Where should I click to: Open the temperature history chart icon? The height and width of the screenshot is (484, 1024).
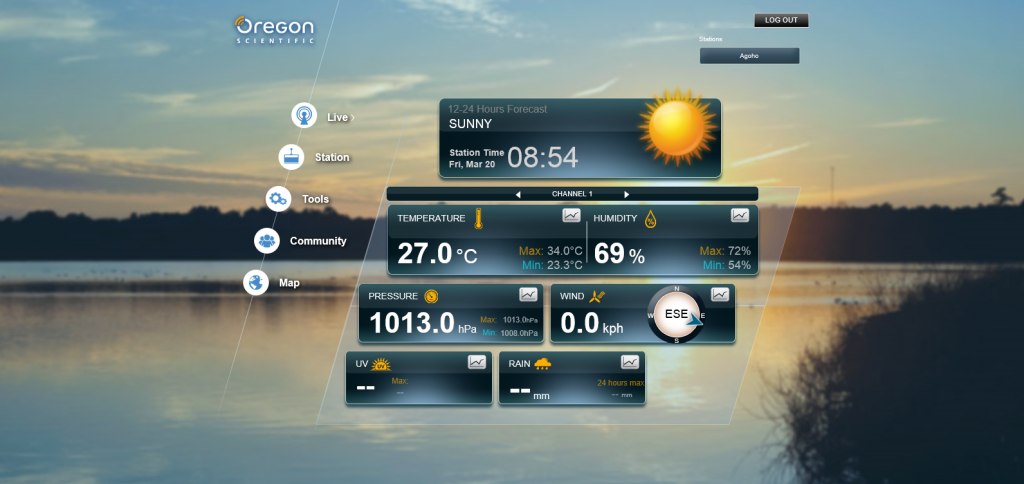click(x=571, y=215)
